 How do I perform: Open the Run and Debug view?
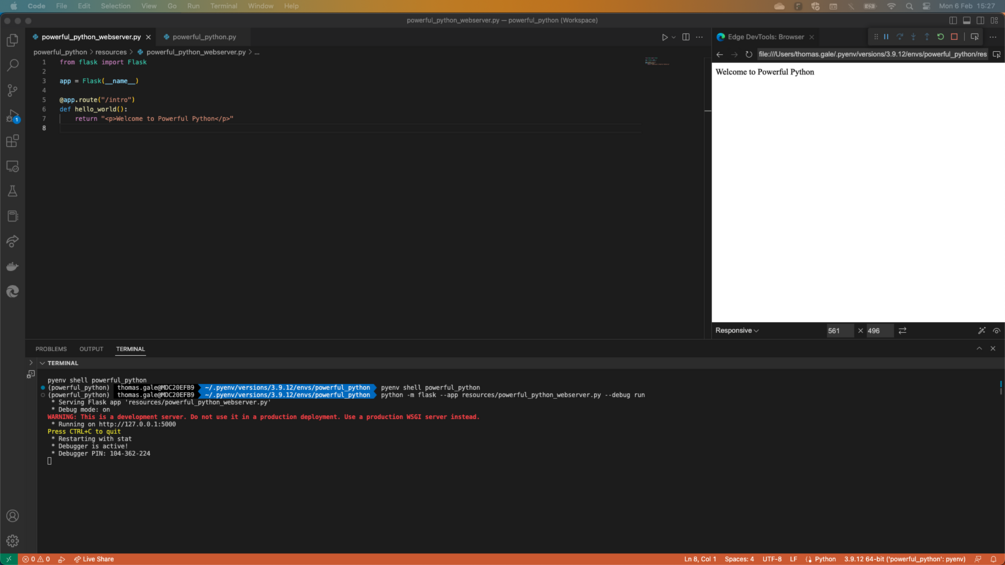click(x=12, y=116)
